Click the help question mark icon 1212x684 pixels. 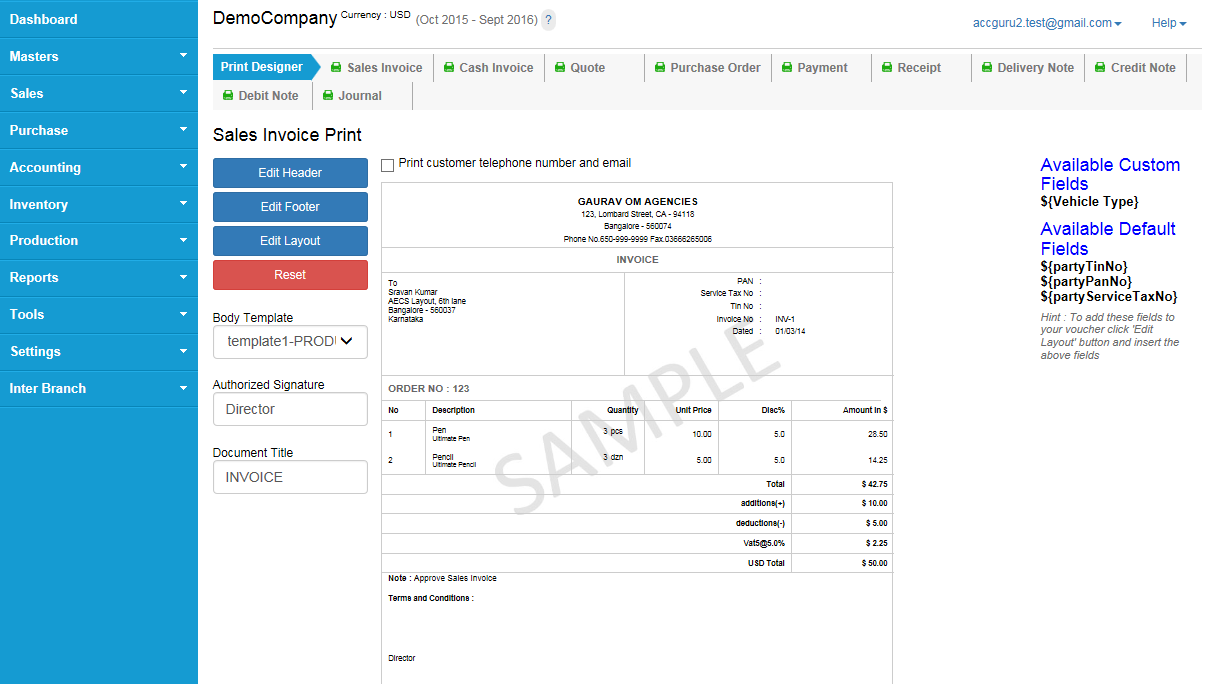click(548, 20)
